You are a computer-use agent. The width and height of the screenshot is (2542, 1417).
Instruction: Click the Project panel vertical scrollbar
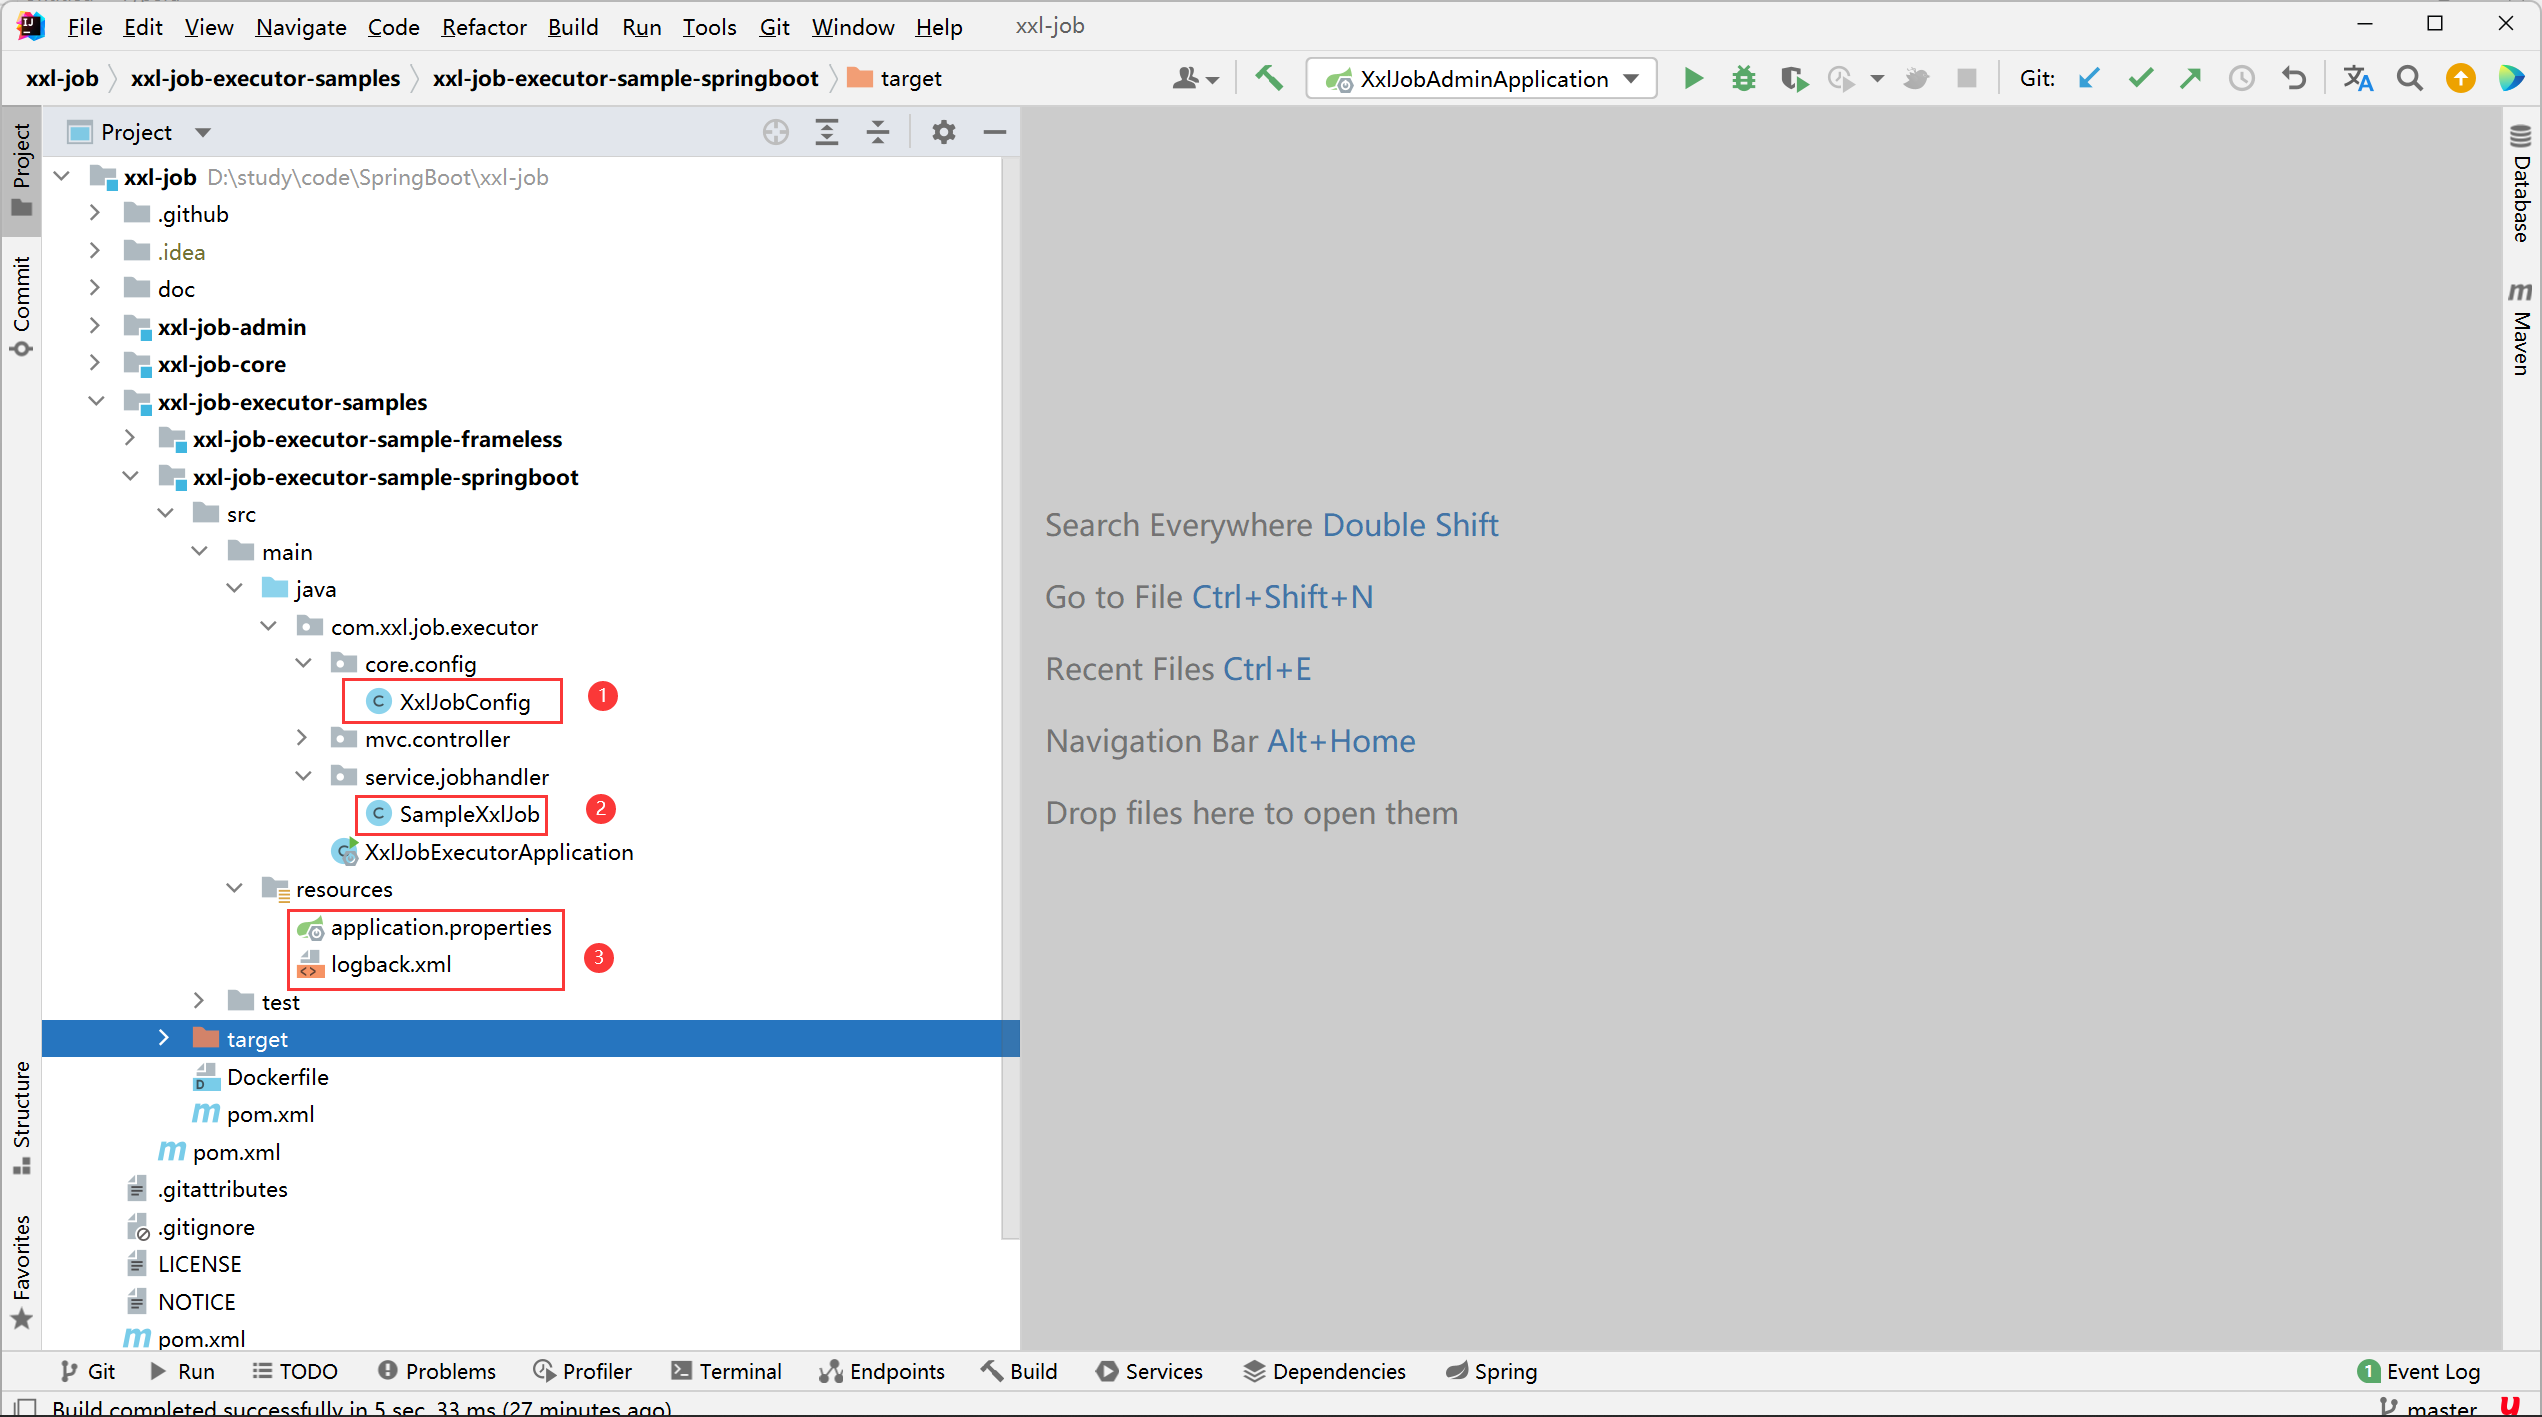coord(1010,698)
